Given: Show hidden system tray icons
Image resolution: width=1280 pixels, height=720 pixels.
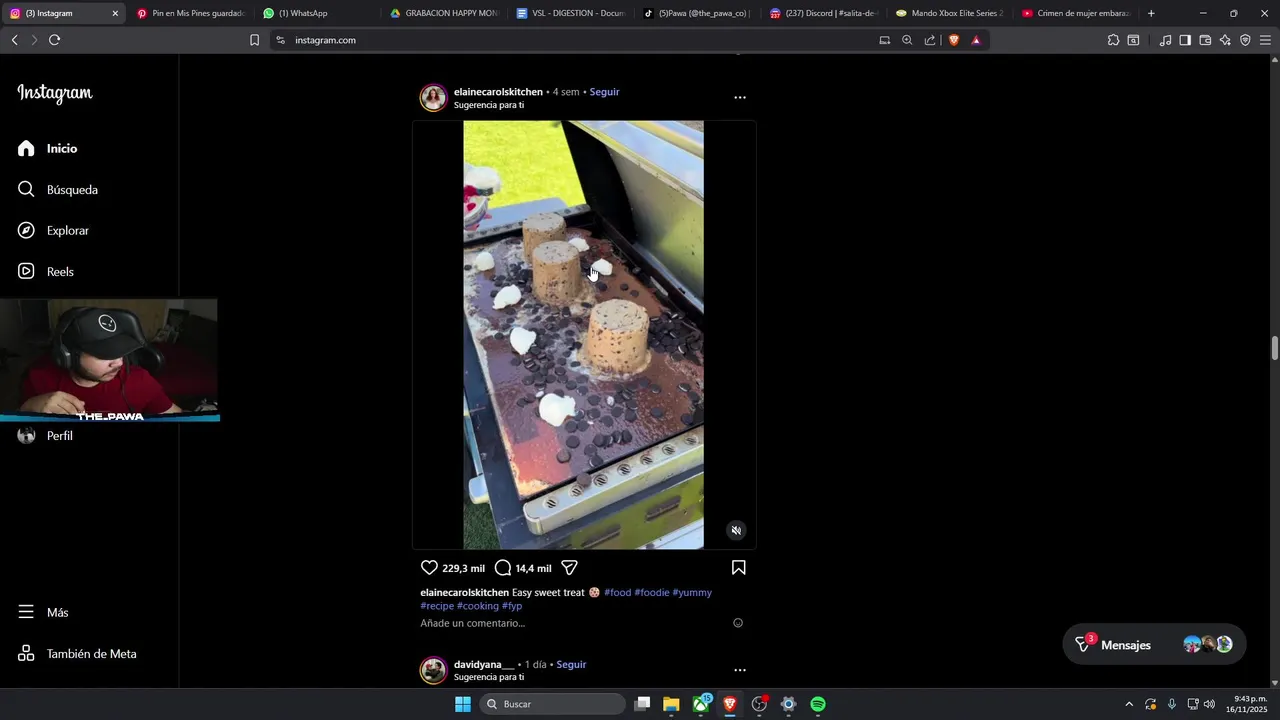Looking at the screenshot, I should pyautogui.click(x=1129, y=704).
